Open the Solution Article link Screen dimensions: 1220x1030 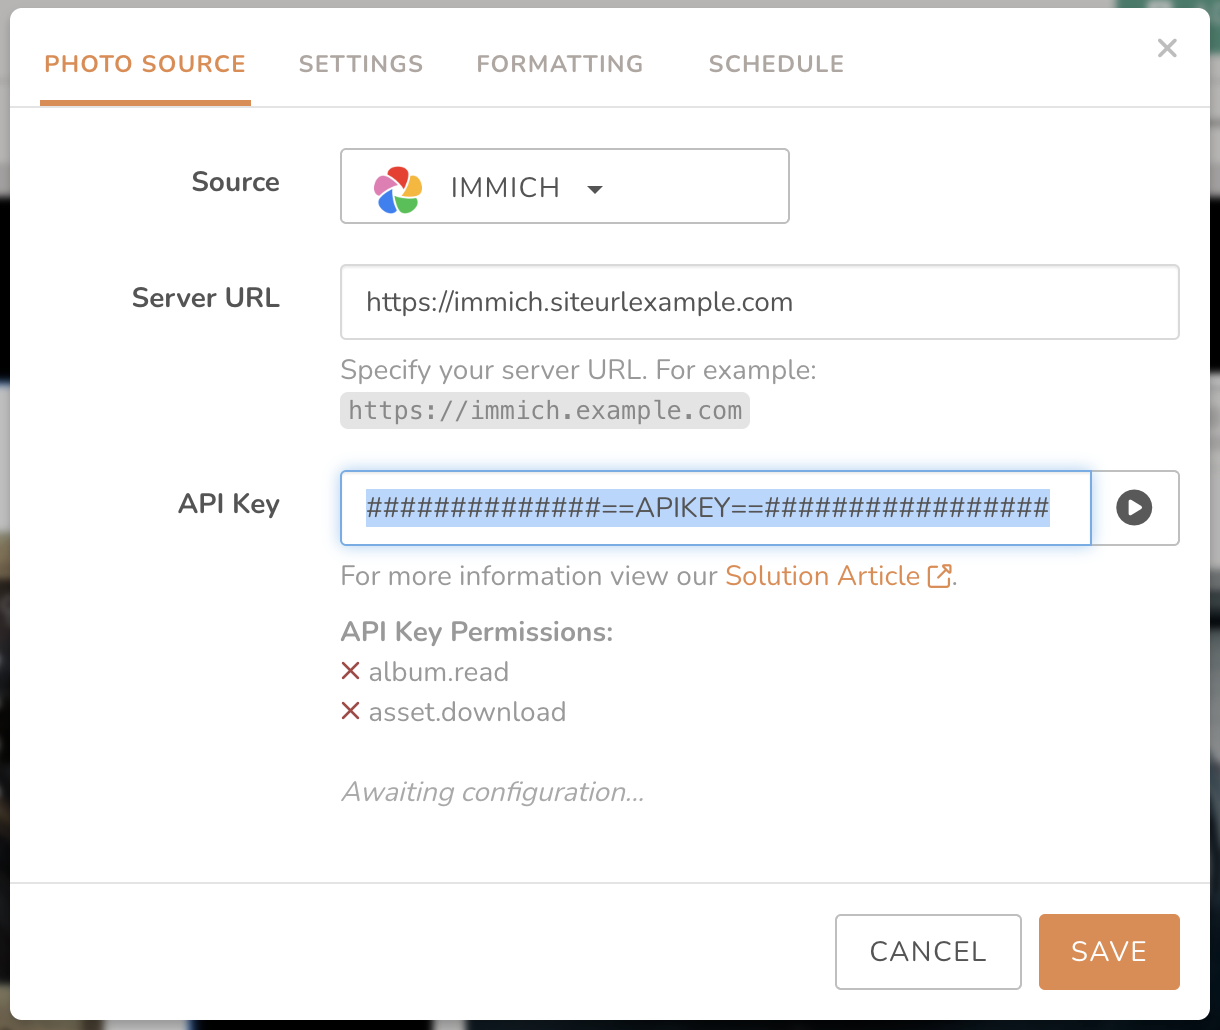[x=822, y=576]
